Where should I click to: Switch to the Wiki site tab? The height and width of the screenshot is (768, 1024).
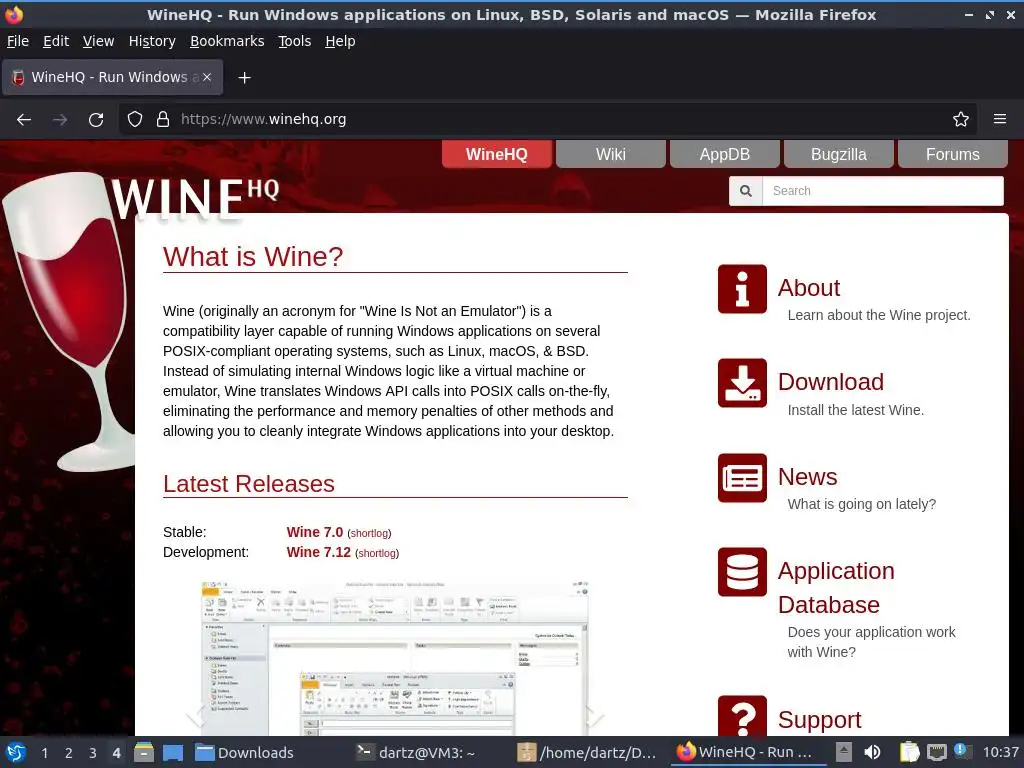611,155
